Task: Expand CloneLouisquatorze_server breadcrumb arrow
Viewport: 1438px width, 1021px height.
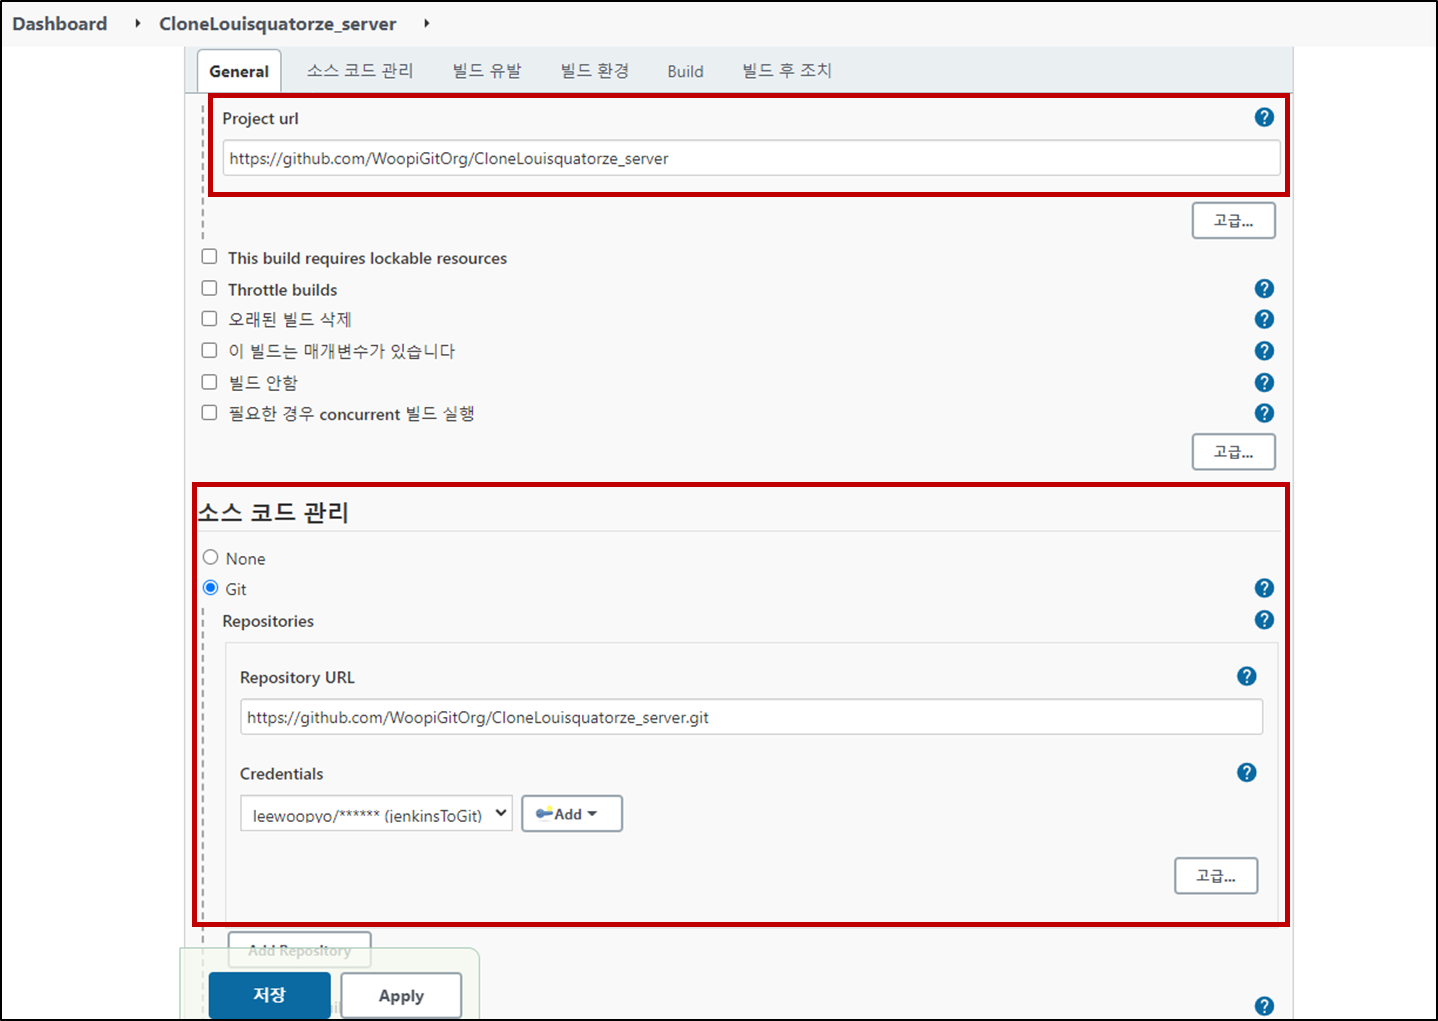Action: tap(426, 23)
